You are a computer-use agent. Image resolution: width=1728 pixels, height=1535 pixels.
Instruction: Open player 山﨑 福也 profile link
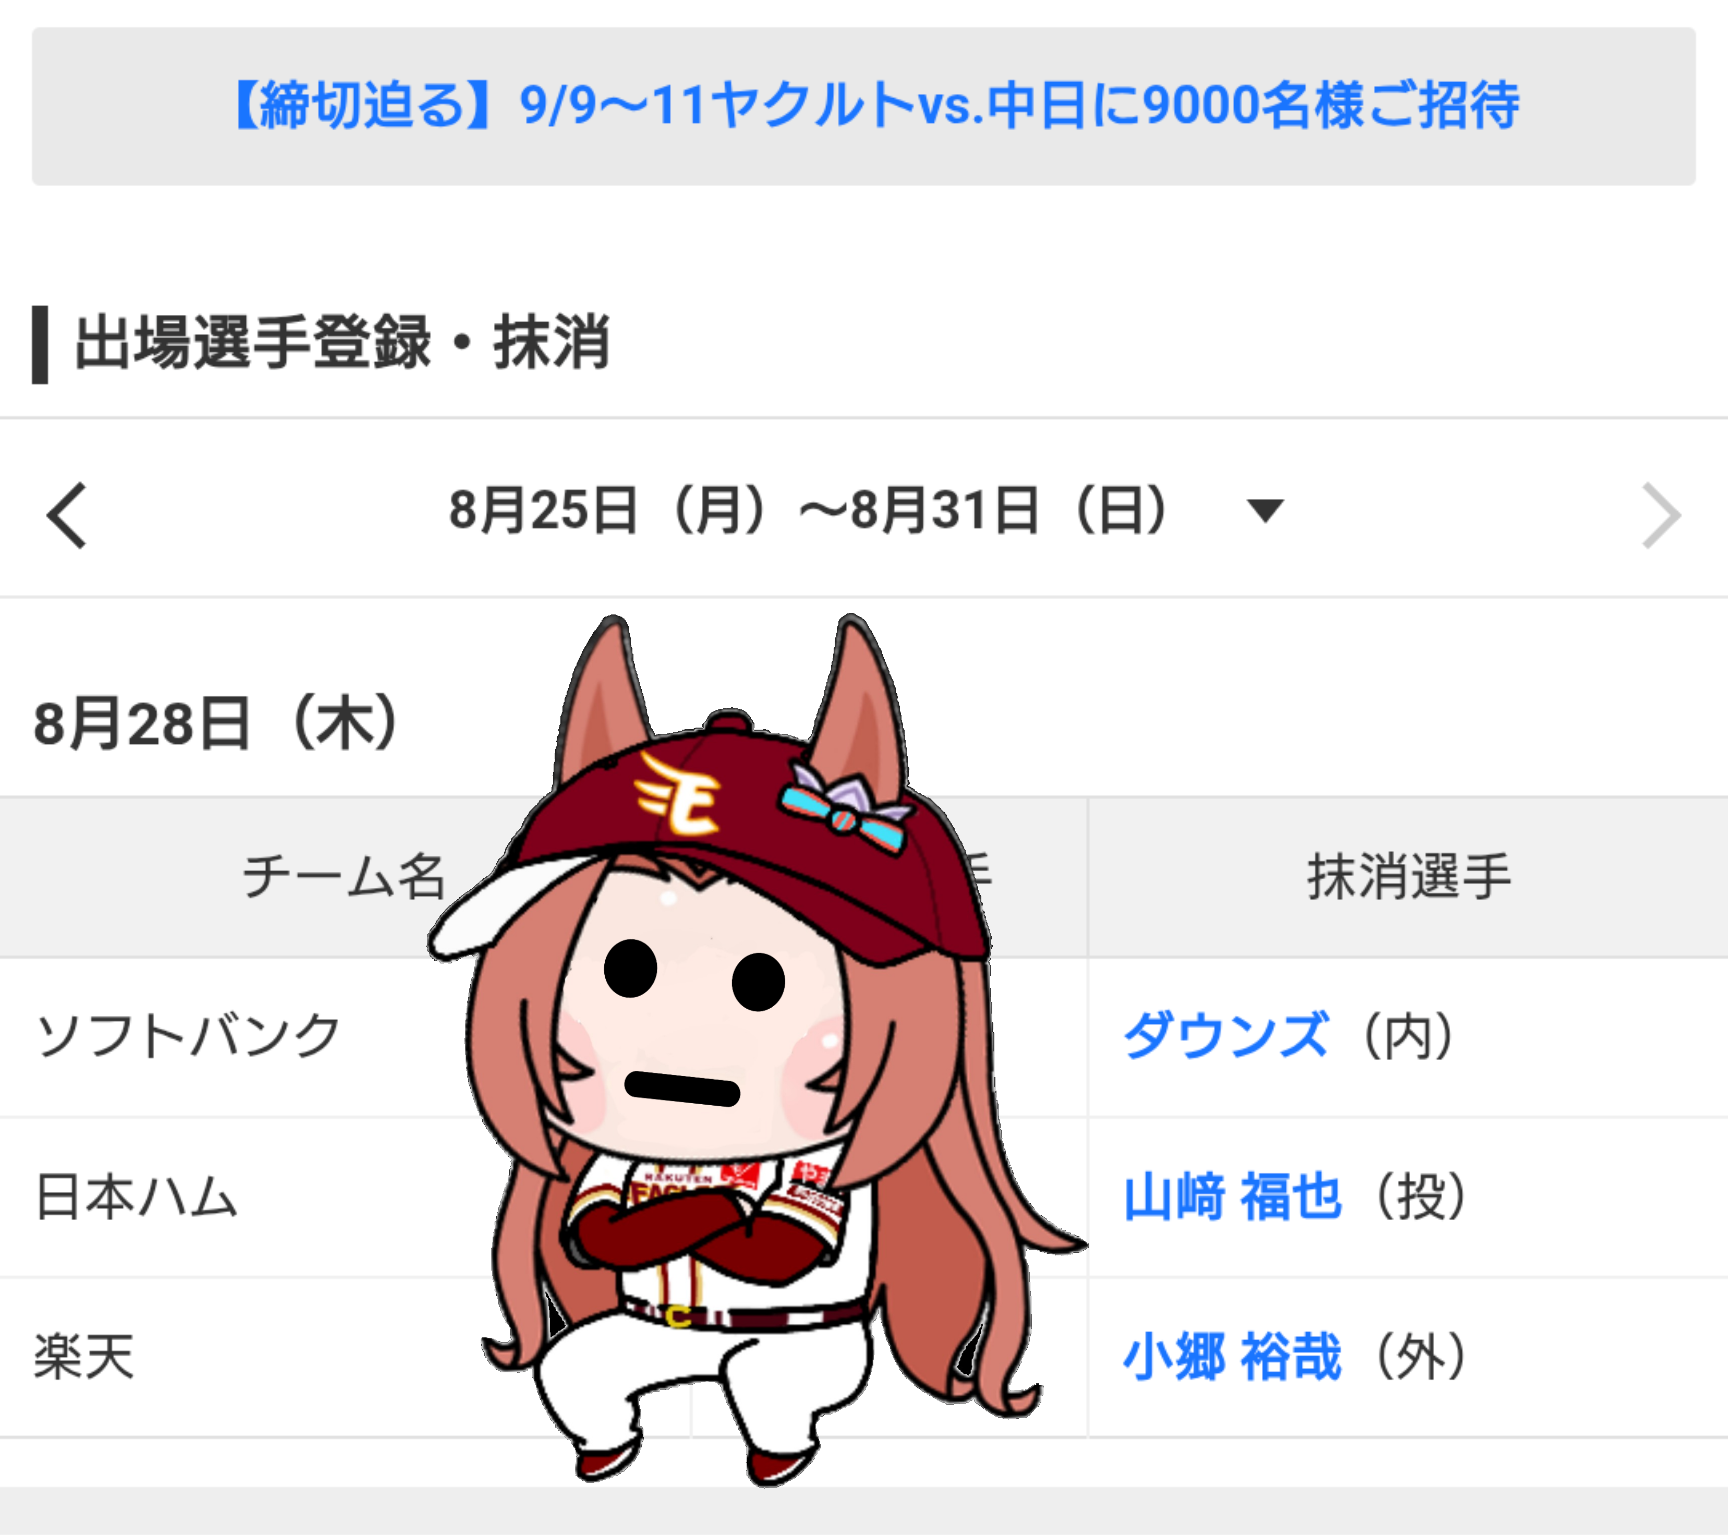1232,1196
